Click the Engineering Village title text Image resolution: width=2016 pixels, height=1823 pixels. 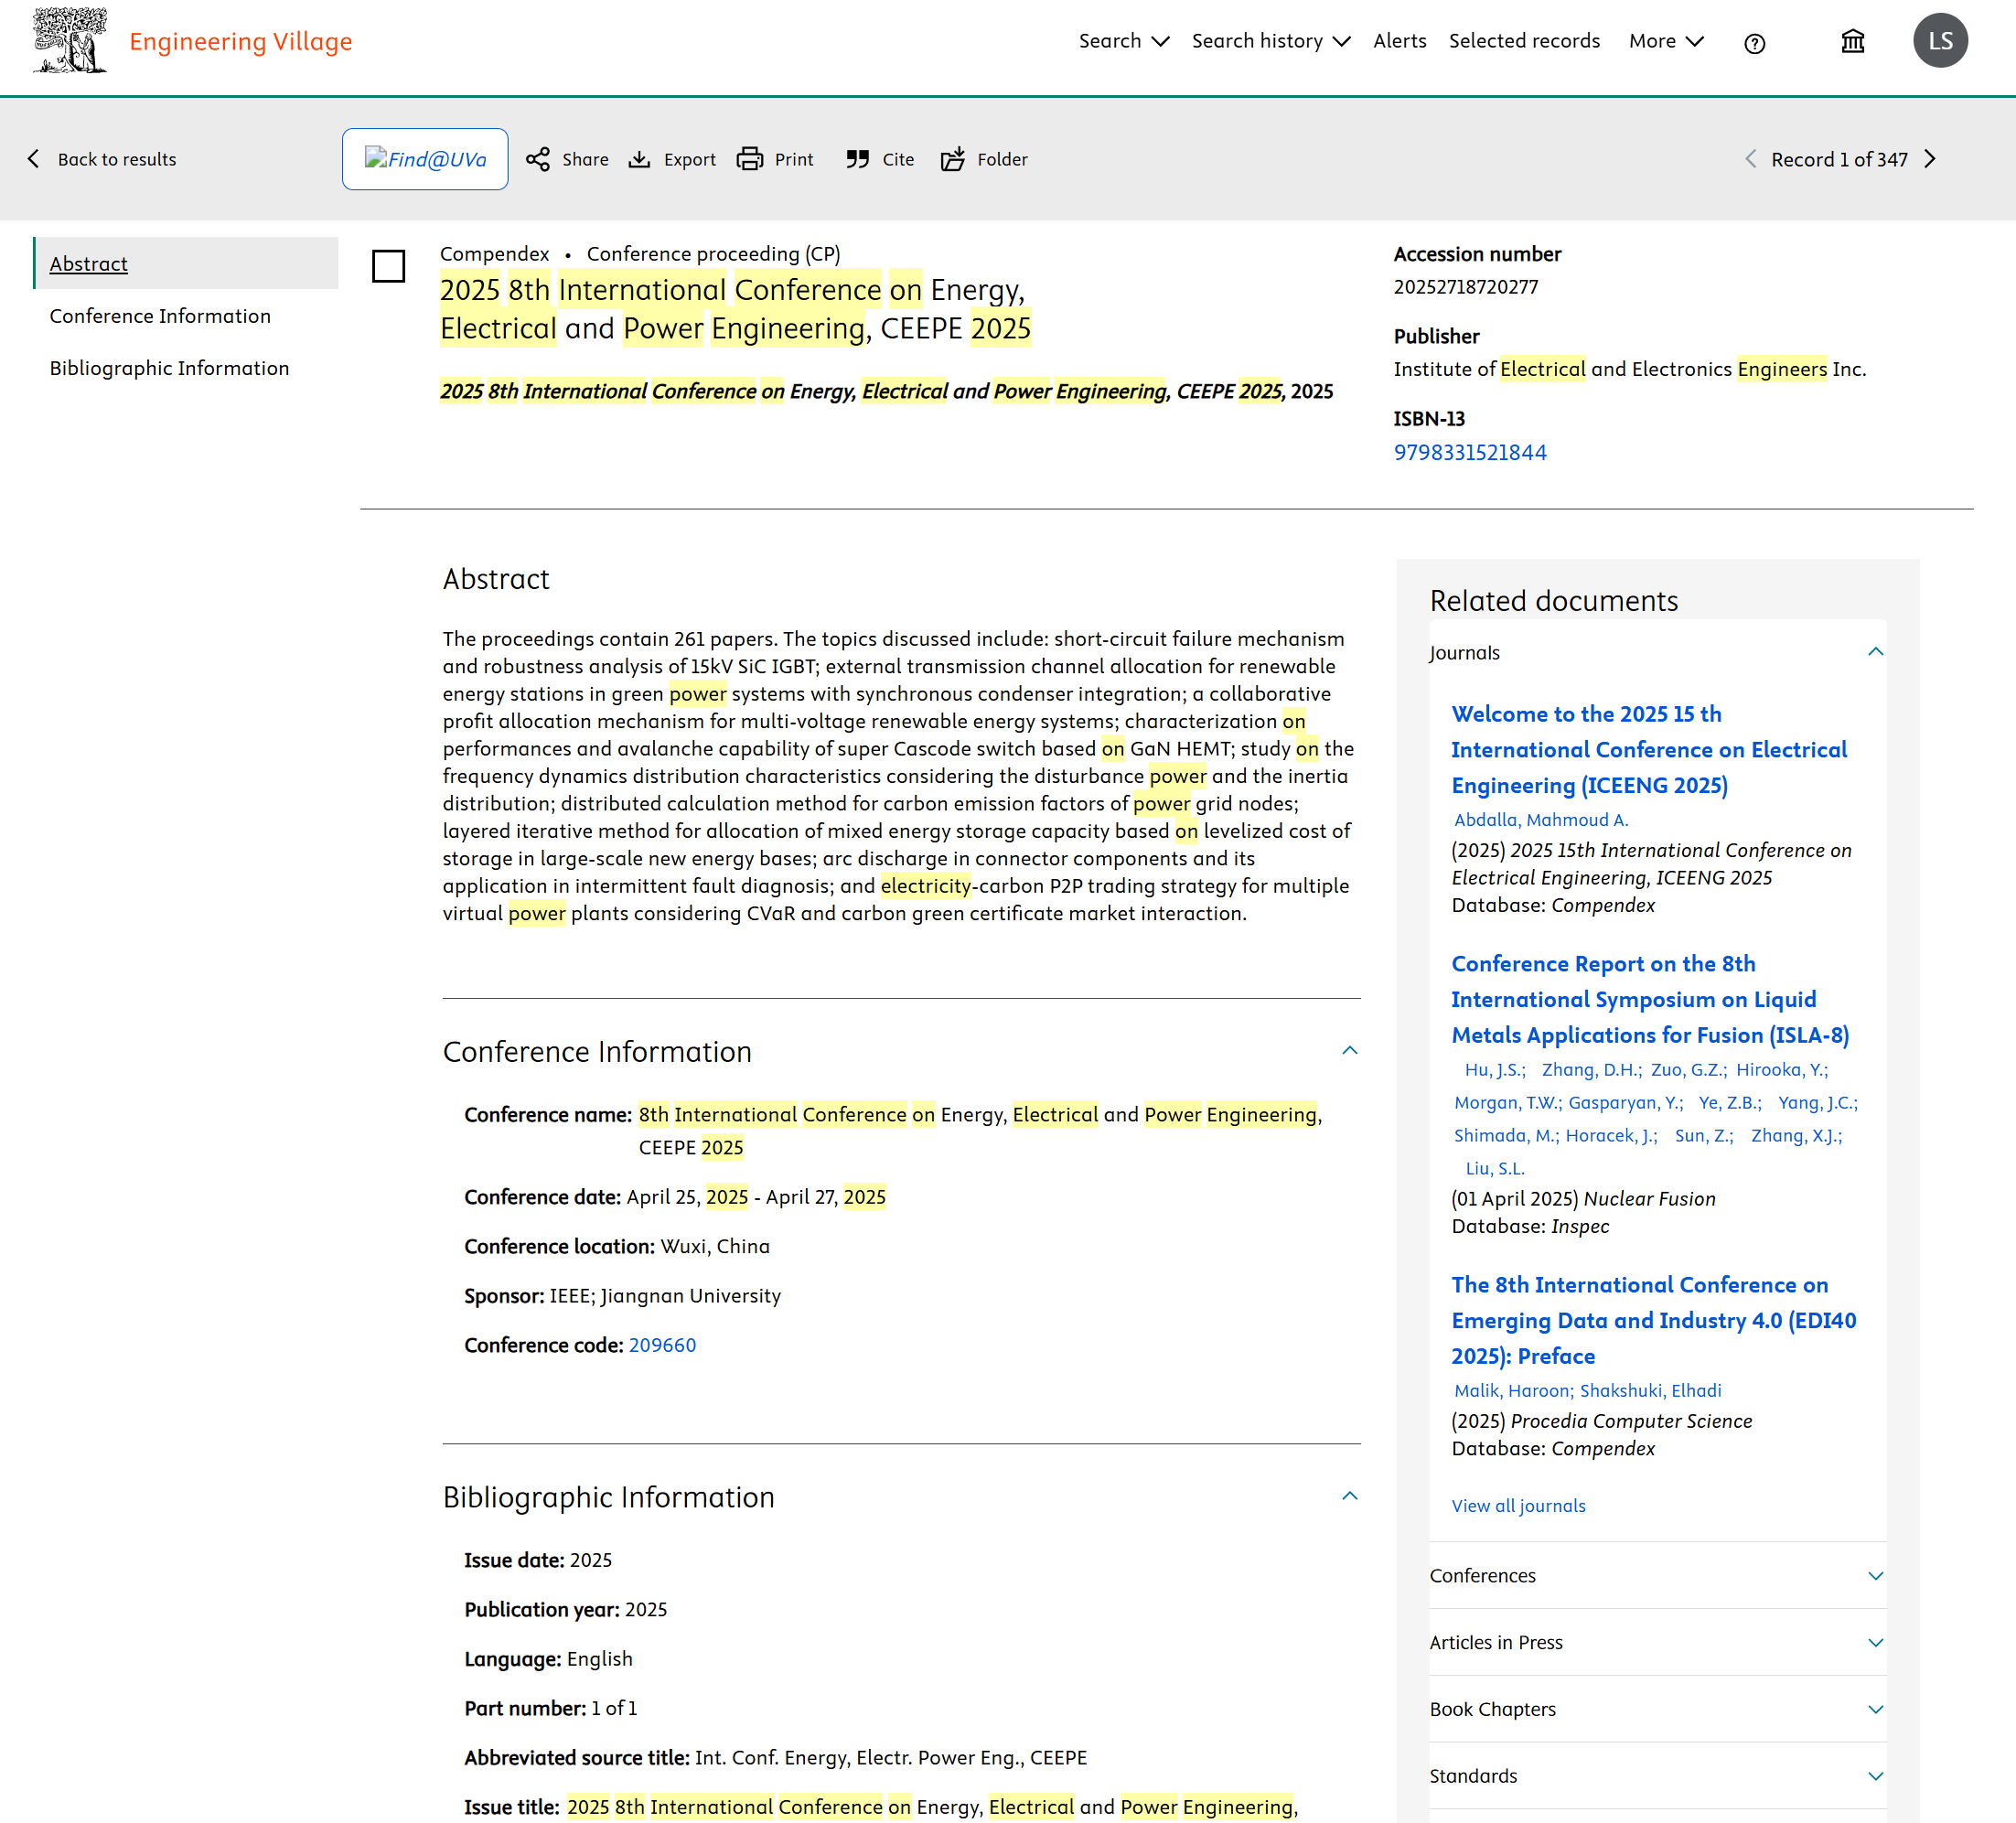[x=241, y=41]
